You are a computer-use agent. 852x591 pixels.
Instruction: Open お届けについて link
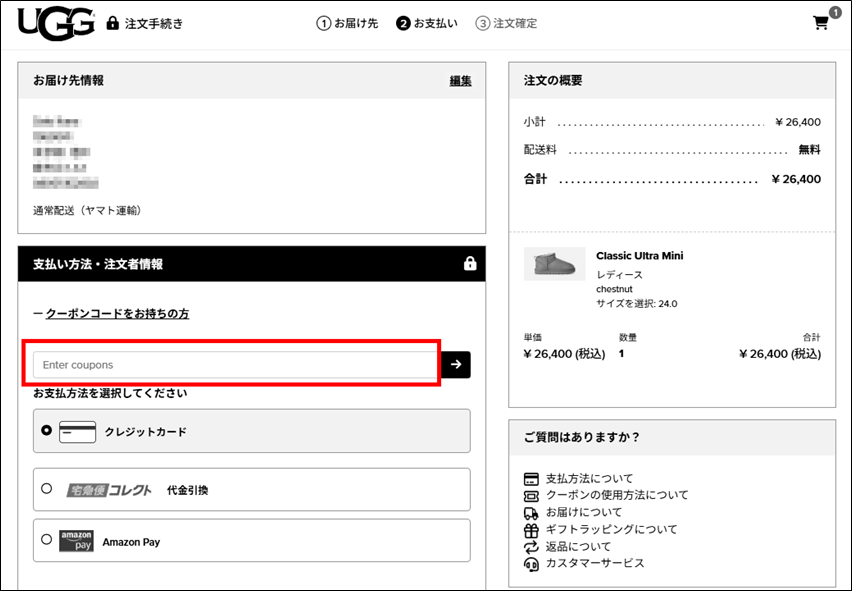click(584, 512)
